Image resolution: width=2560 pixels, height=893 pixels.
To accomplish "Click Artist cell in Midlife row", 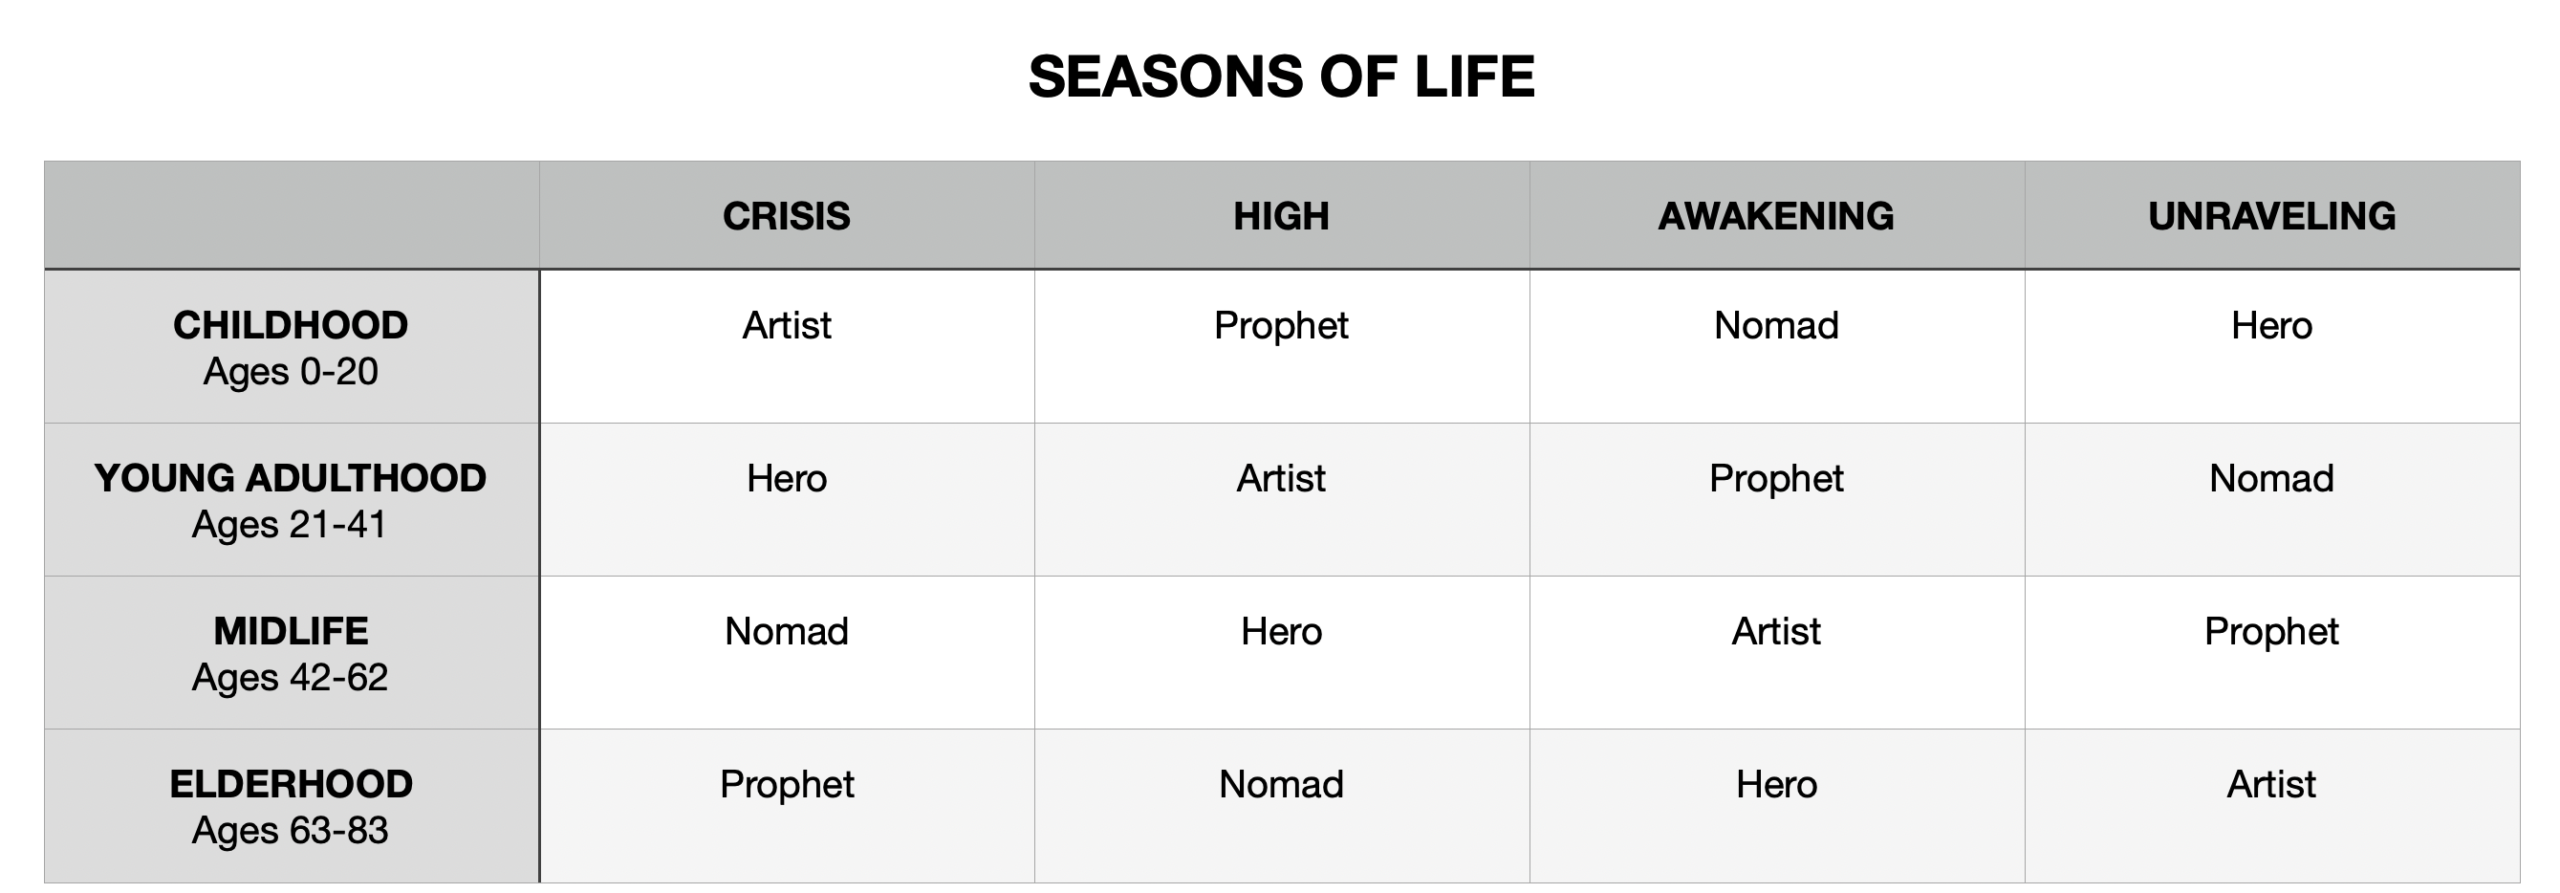I will click(x=1776, y=632).
